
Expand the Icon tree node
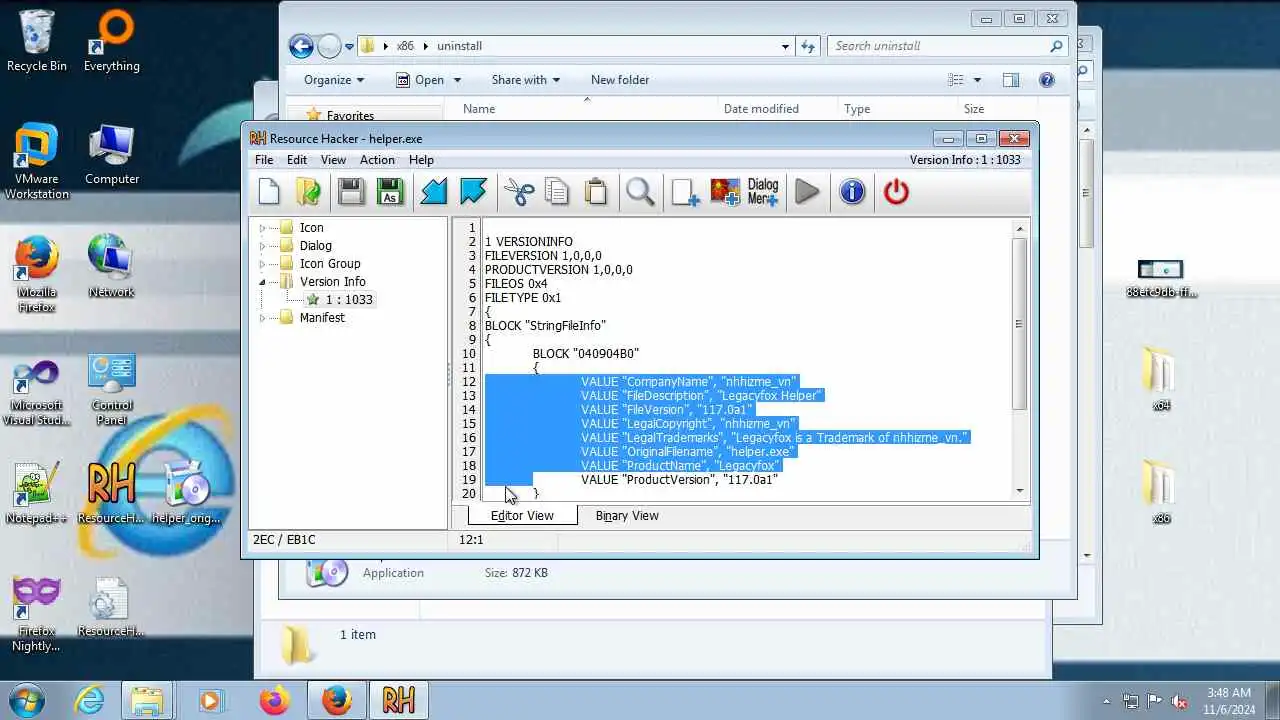click(x=263, y=228)
